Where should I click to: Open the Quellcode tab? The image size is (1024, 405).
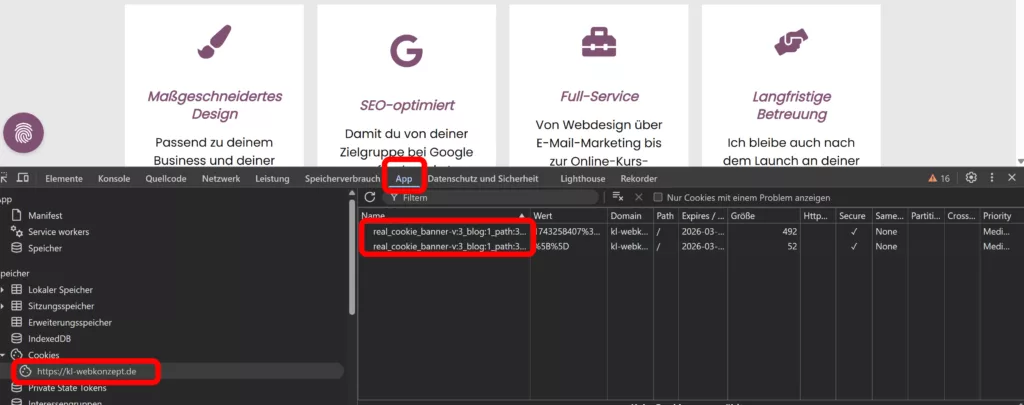pos(166,178)
